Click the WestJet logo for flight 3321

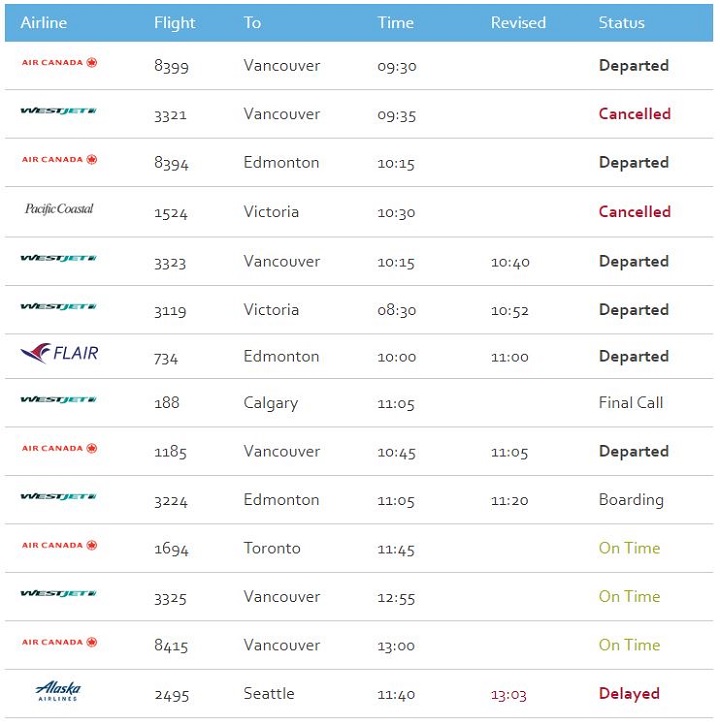point(59,111)
